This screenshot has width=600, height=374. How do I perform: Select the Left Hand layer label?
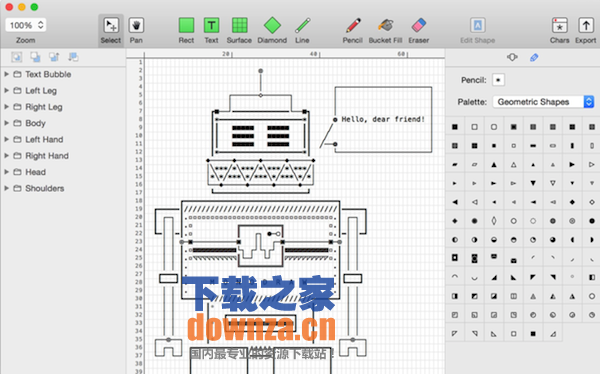(44, 139)
